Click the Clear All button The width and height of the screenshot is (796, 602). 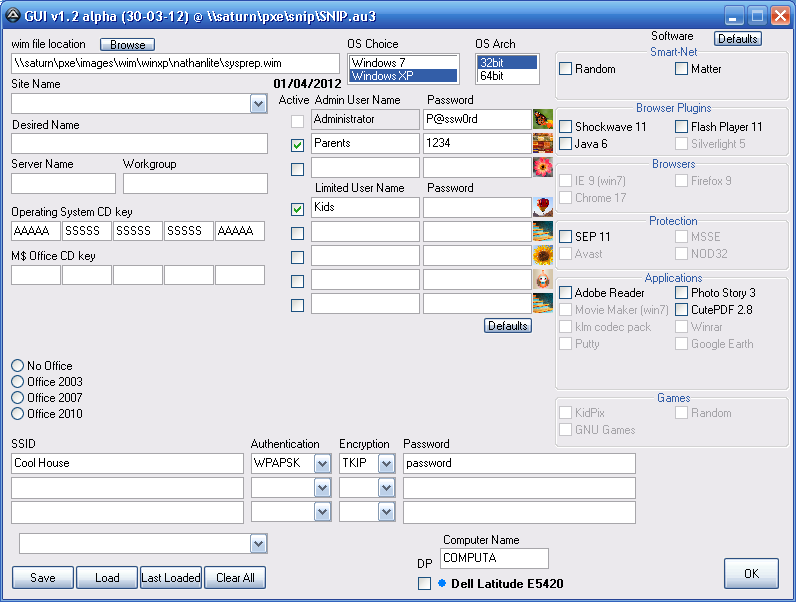click(235, 578)
